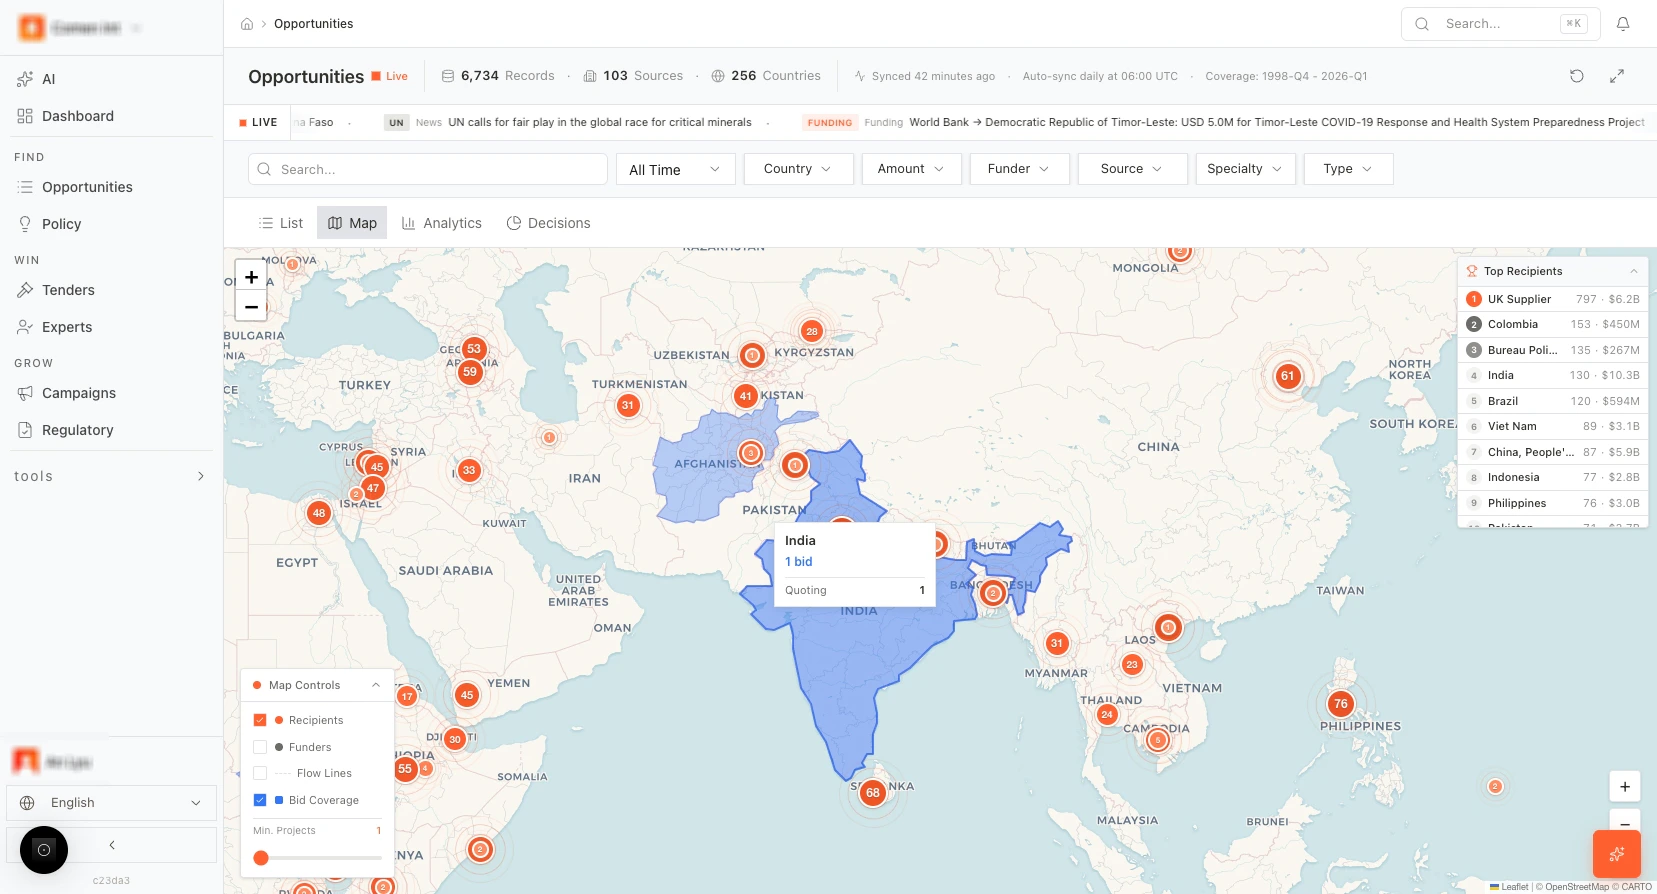Viewport: 1657px width, 894px height.
Task: Click the Turkmenistan cluster marker 31
Action: click(628, 405)
